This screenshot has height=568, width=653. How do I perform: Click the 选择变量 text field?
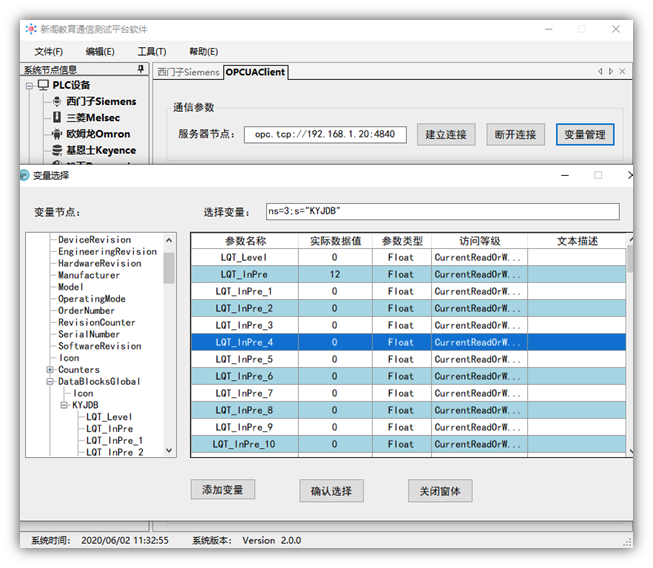[443, 212]
